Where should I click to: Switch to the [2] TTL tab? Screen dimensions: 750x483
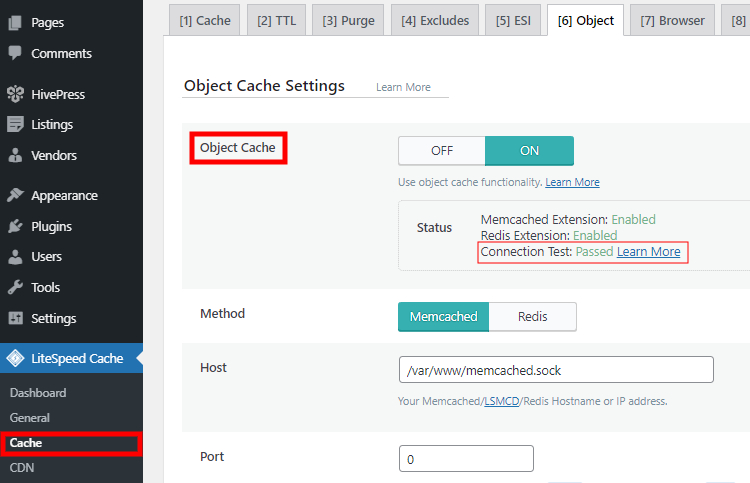276,21
